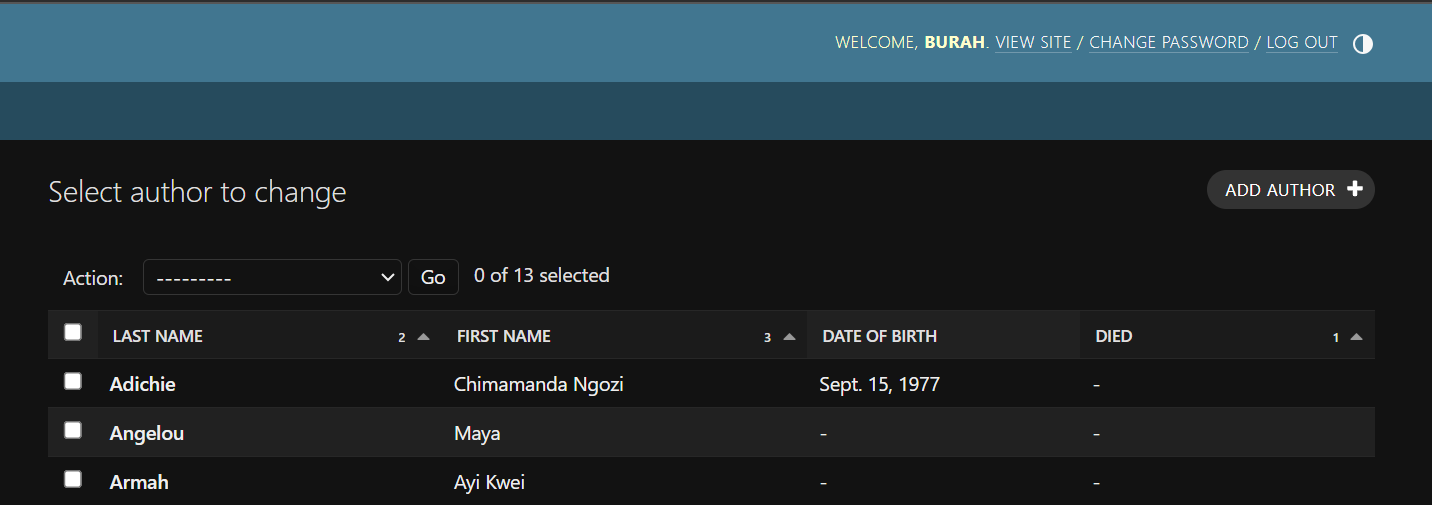Viewport: 1432px width, 505px height.
Task: Open the View Site link
Action: [1033, 43]
